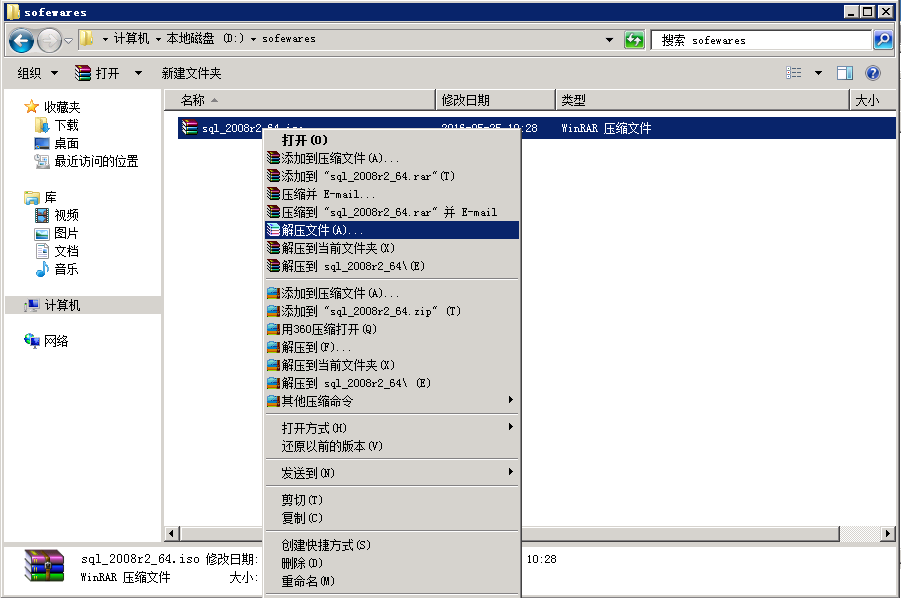Open the 组织 dropdown menu
Viewport: 901px width, 598px height.
pyautogui.click(x=38, y=73)
